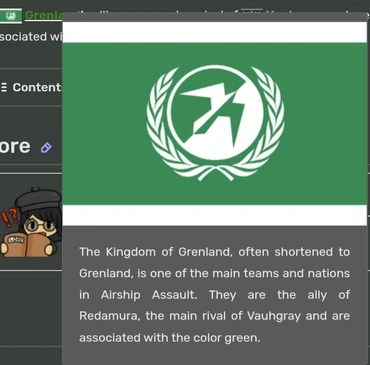Image resolution: width=370 pixels, height=365 pixels.
Task: Click the large Grenland flag image in popup
Action: coord(215,124)
